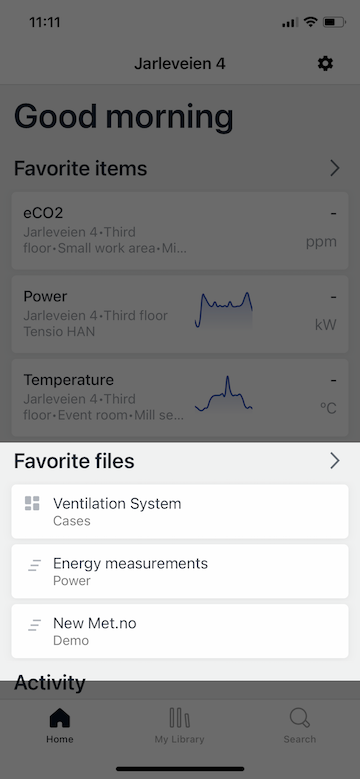The image size is (360, 779).
Task: Tap the Jarleveien 4 title header
Action: pos(180,64)
